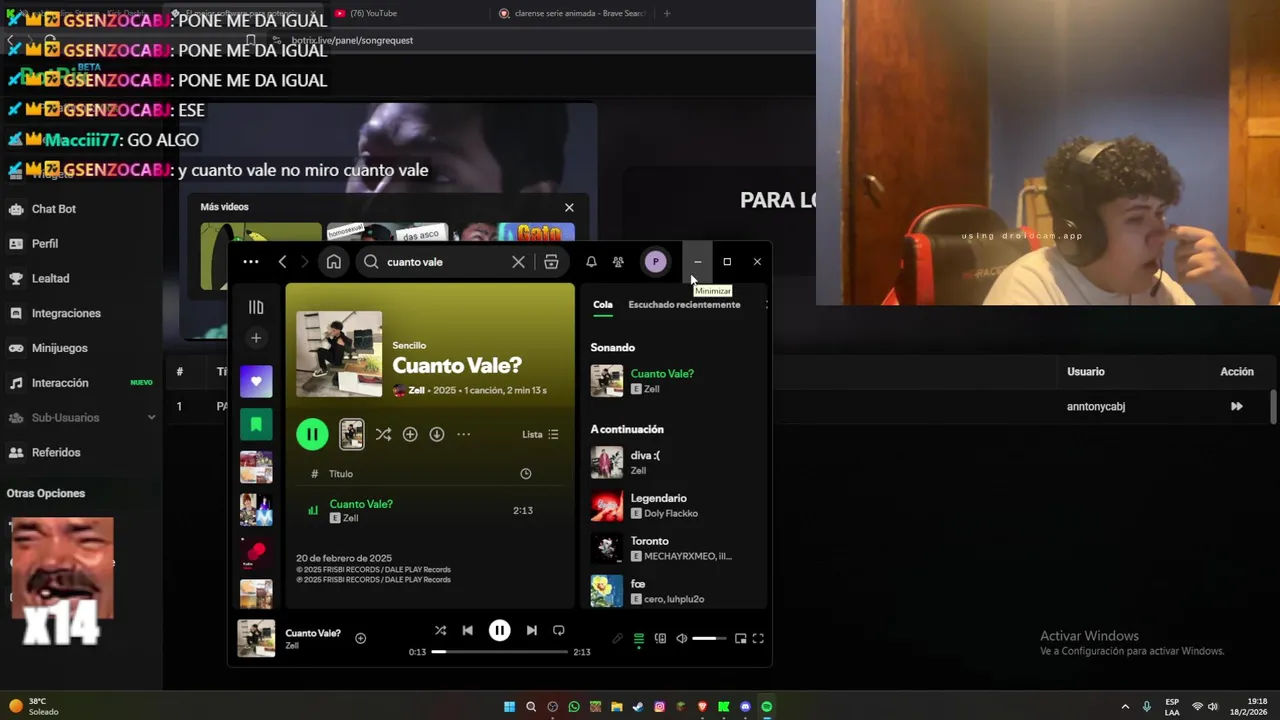1280x720 pixels.
Task: Add now-playing song to Liked Songs
Action: [x=361, y=638]
